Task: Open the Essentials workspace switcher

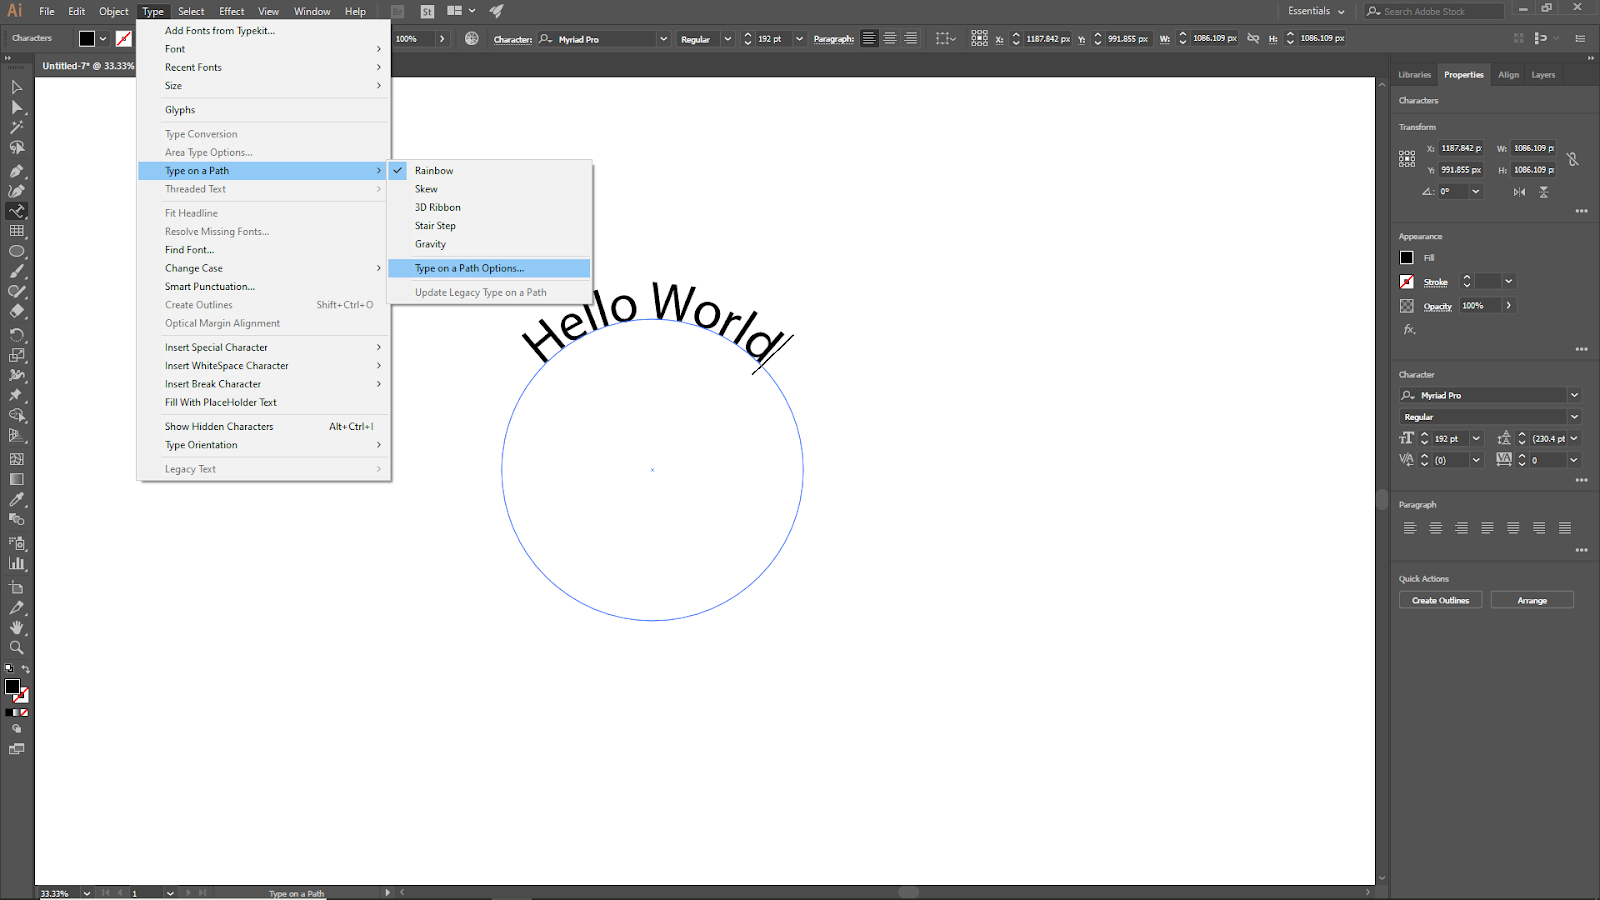Action: [1317, 11]
